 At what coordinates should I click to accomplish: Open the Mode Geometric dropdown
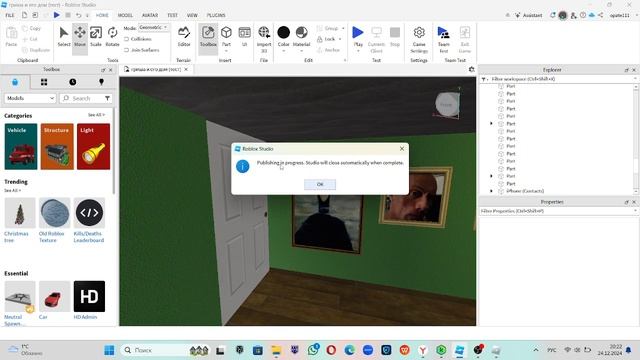pos(153,27)
